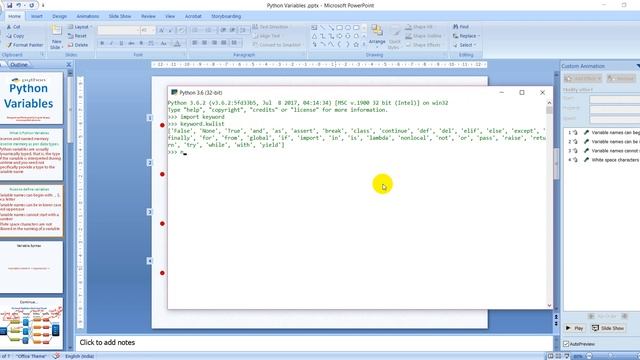Maximize the Python 3.6 console window
The height and width of the screenshot is (360, 640).
click(522, 93)
